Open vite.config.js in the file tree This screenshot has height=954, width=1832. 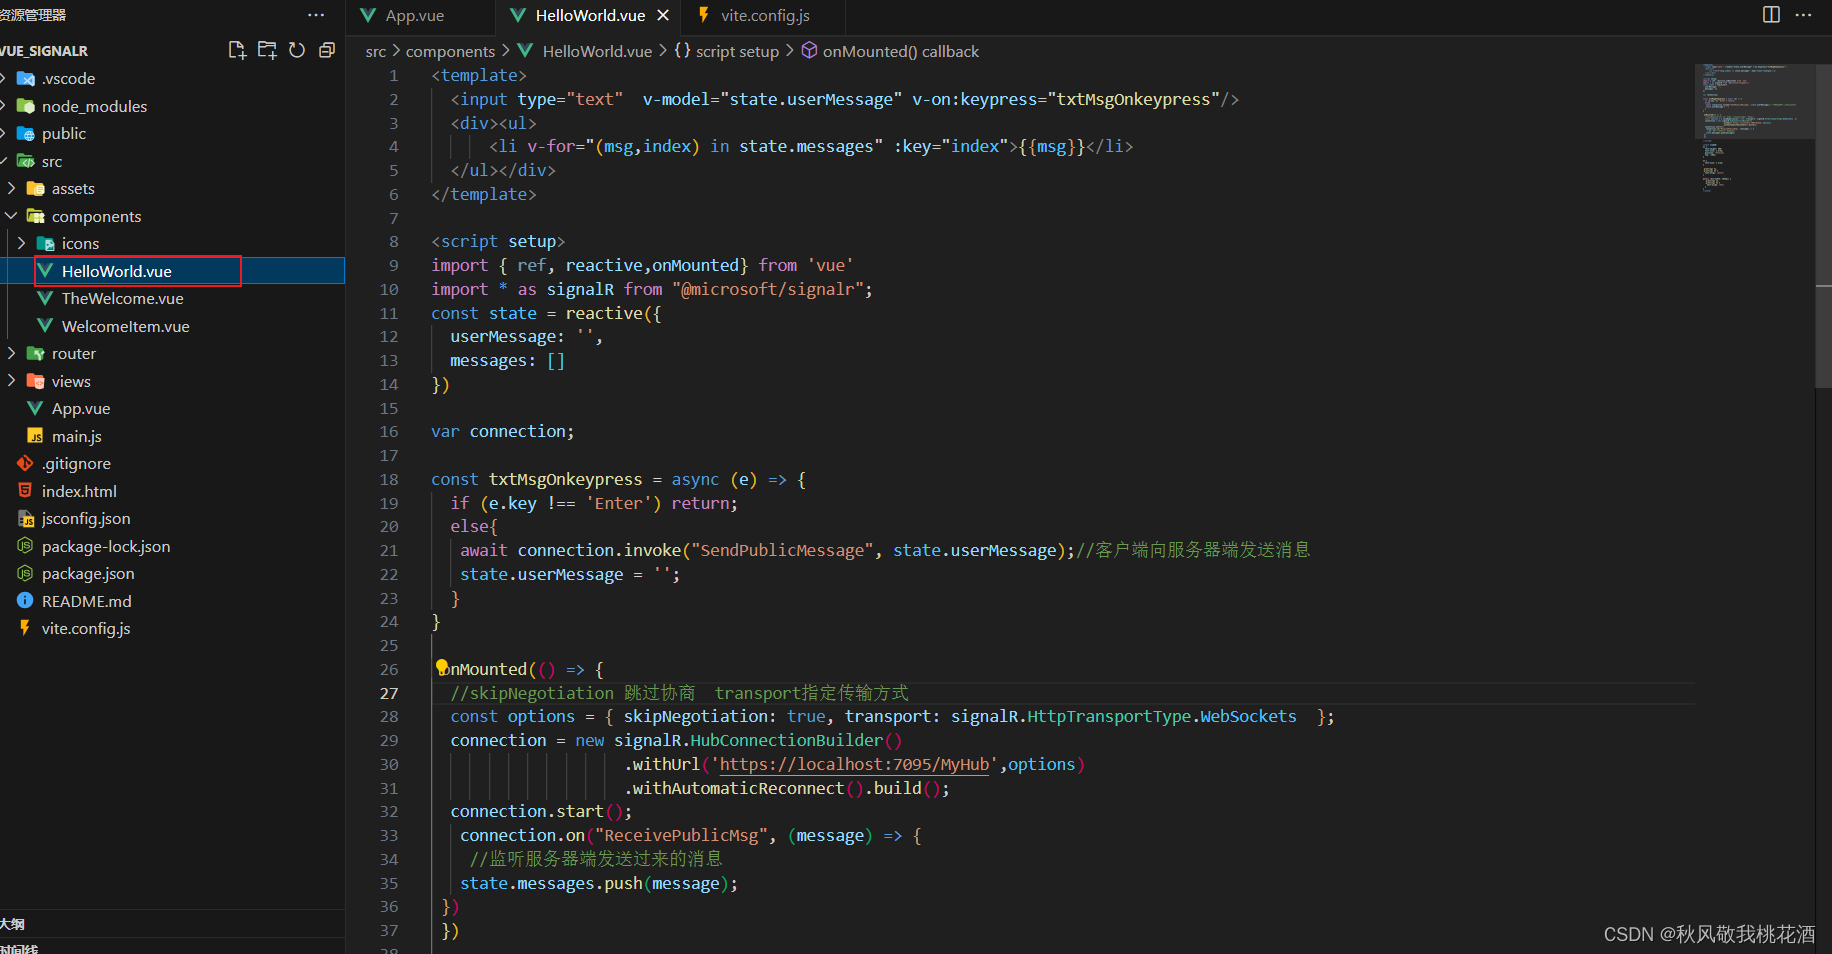(x=86, y=628)
